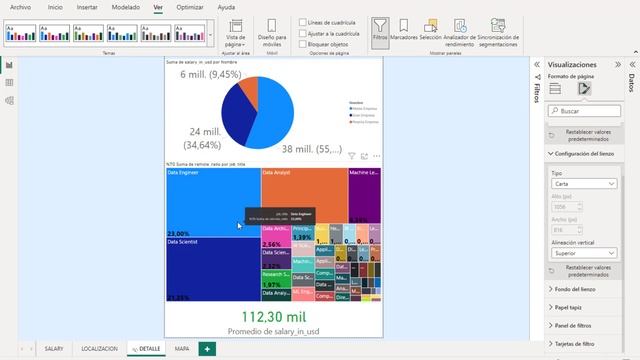Open the Model view icon
The height and width of the screenshot is (360, 640).
coord(9,100)
